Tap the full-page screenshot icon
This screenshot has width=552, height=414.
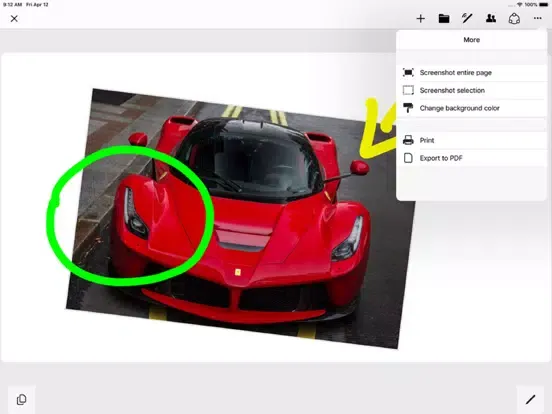pos(408,73)
